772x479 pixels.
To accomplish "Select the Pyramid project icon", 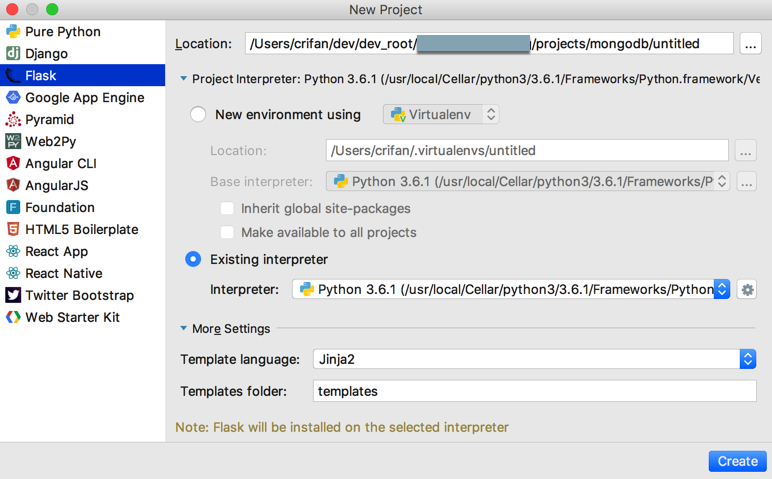I will 13,119.
